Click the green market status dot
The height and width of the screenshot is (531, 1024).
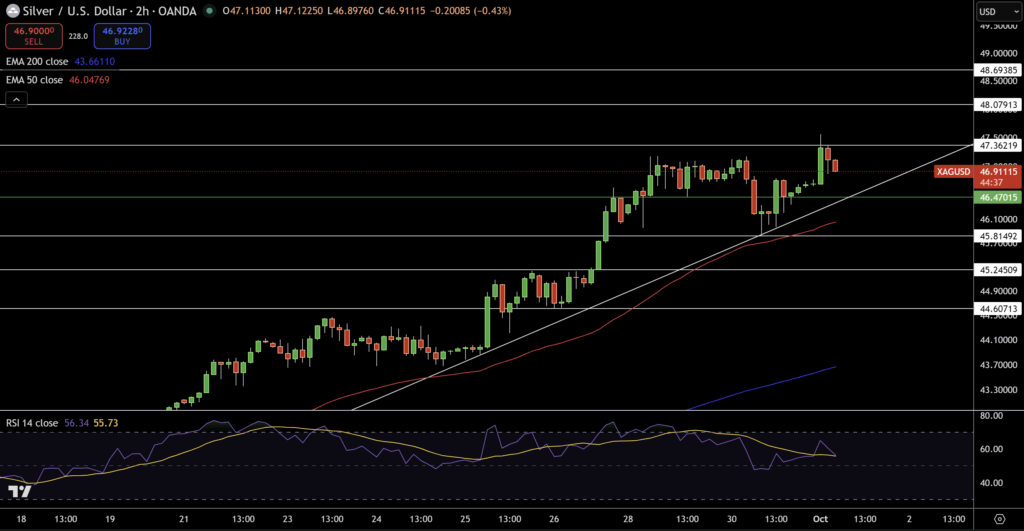click(209, 11)
